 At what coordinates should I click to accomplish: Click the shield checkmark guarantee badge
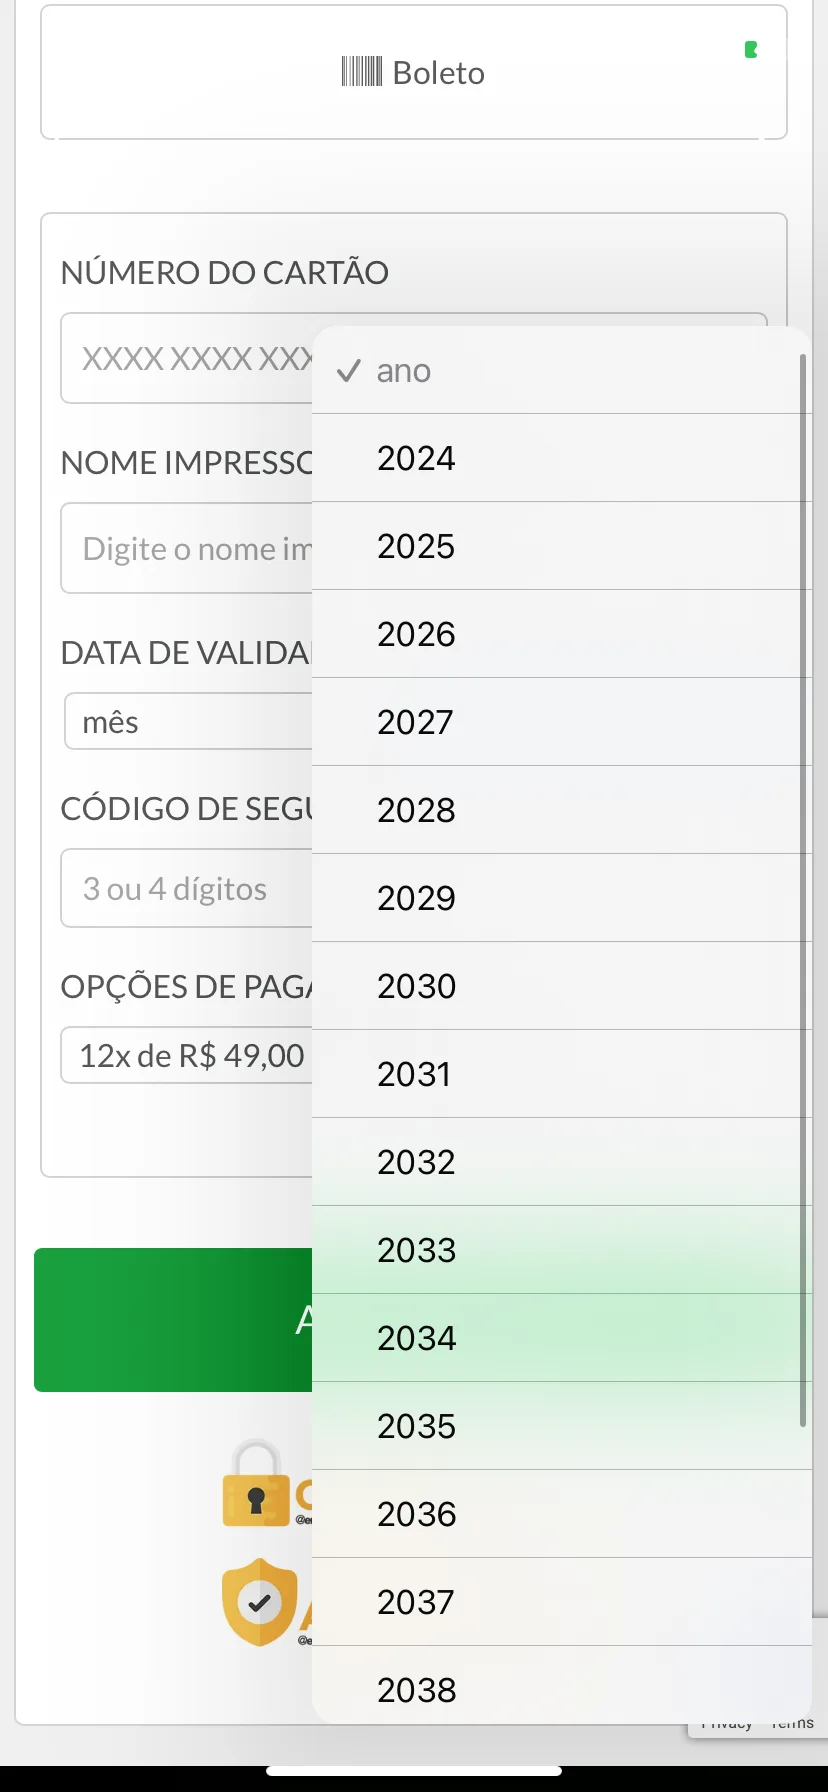point(260,1602)
